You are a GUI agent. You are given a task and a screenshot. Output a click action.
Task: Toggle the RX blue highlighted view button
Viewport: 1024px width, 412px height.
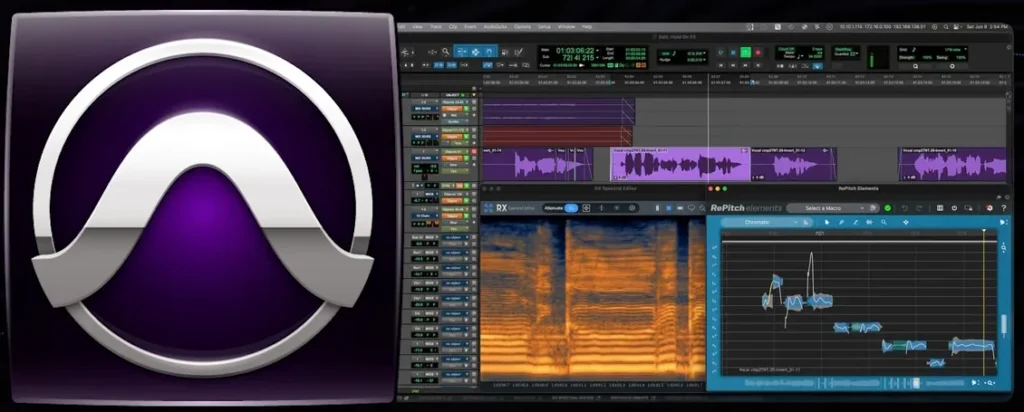click(668, 208)
